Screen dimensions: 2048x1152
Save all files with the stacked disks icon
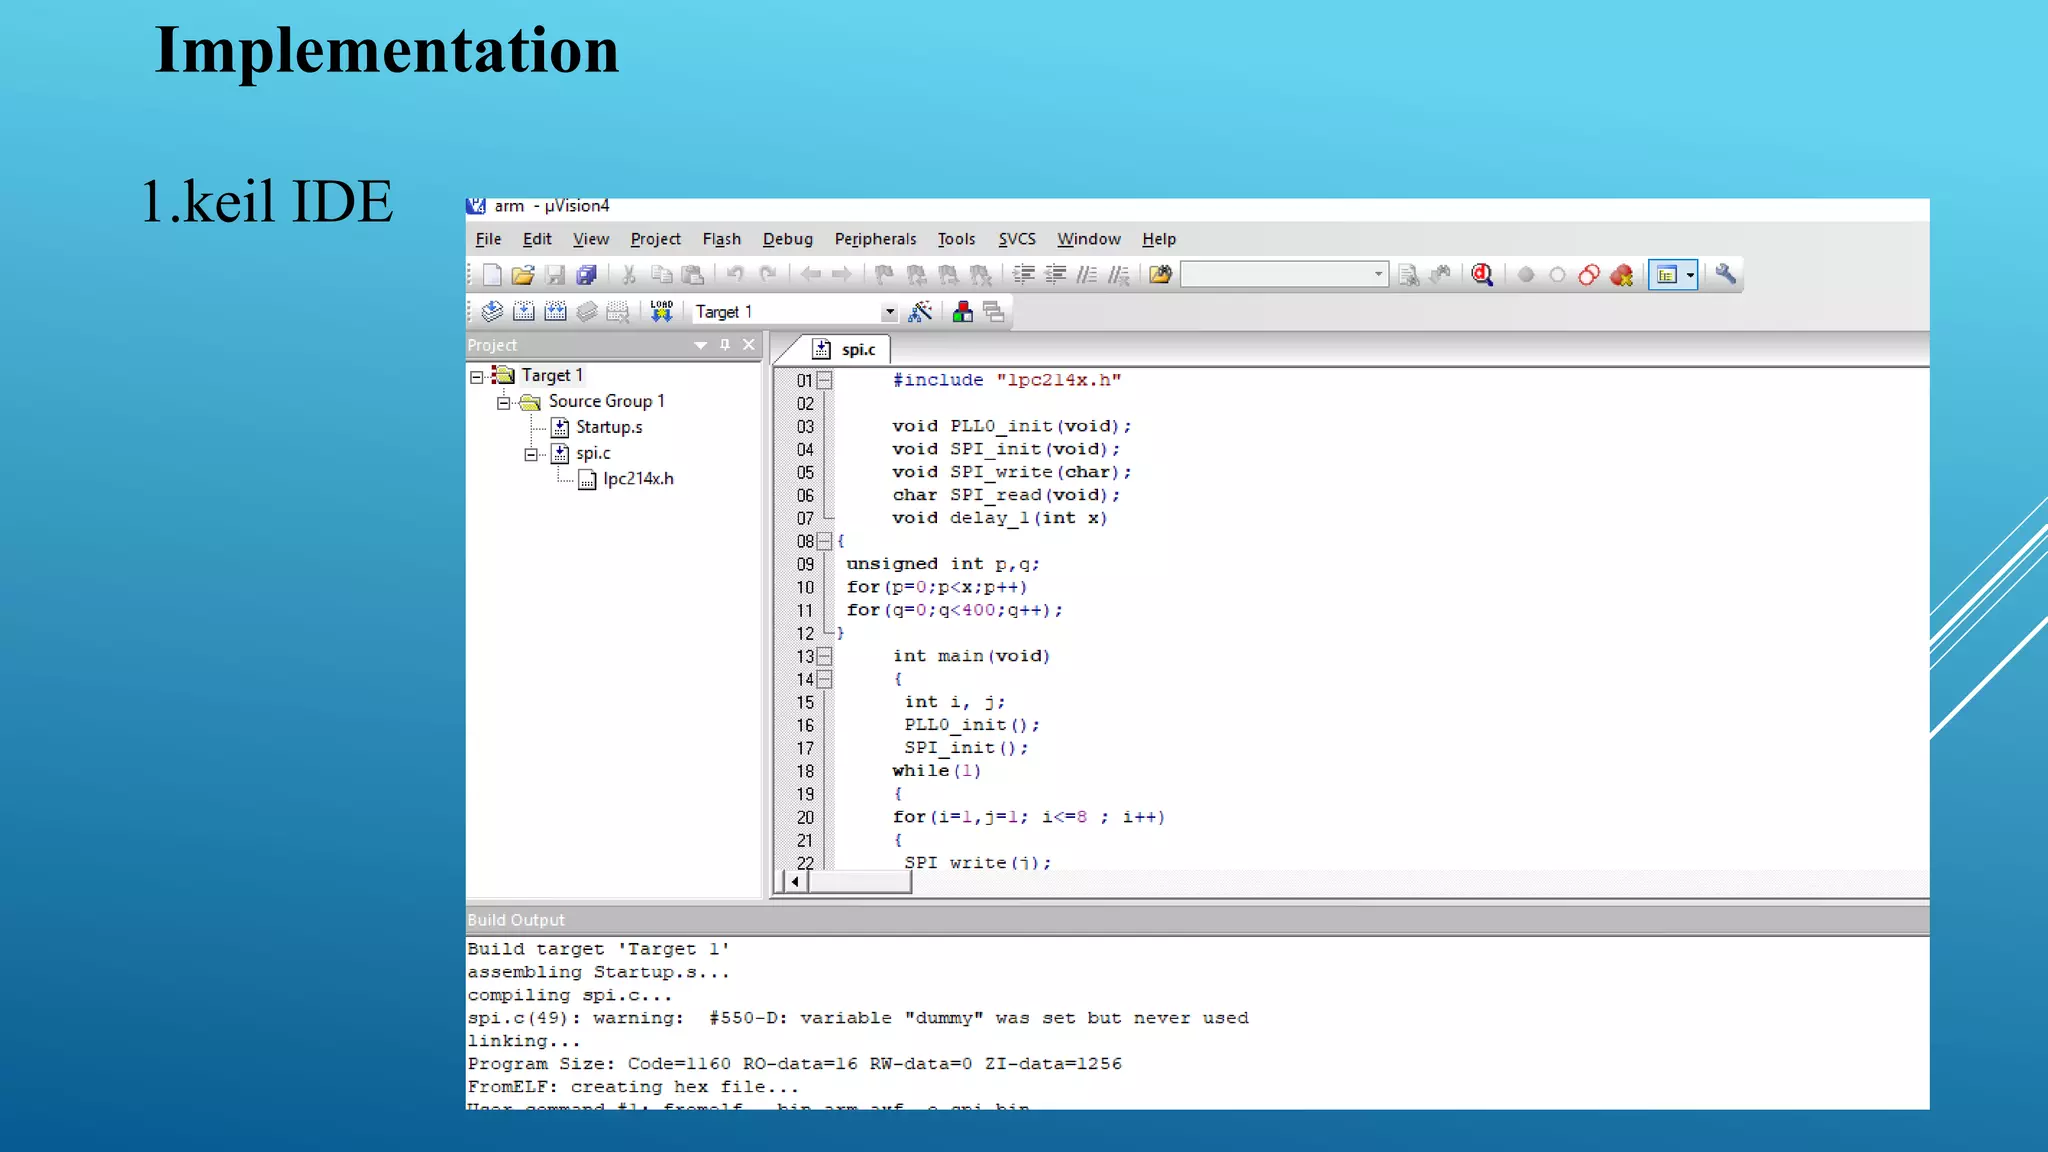coord(587,275)
